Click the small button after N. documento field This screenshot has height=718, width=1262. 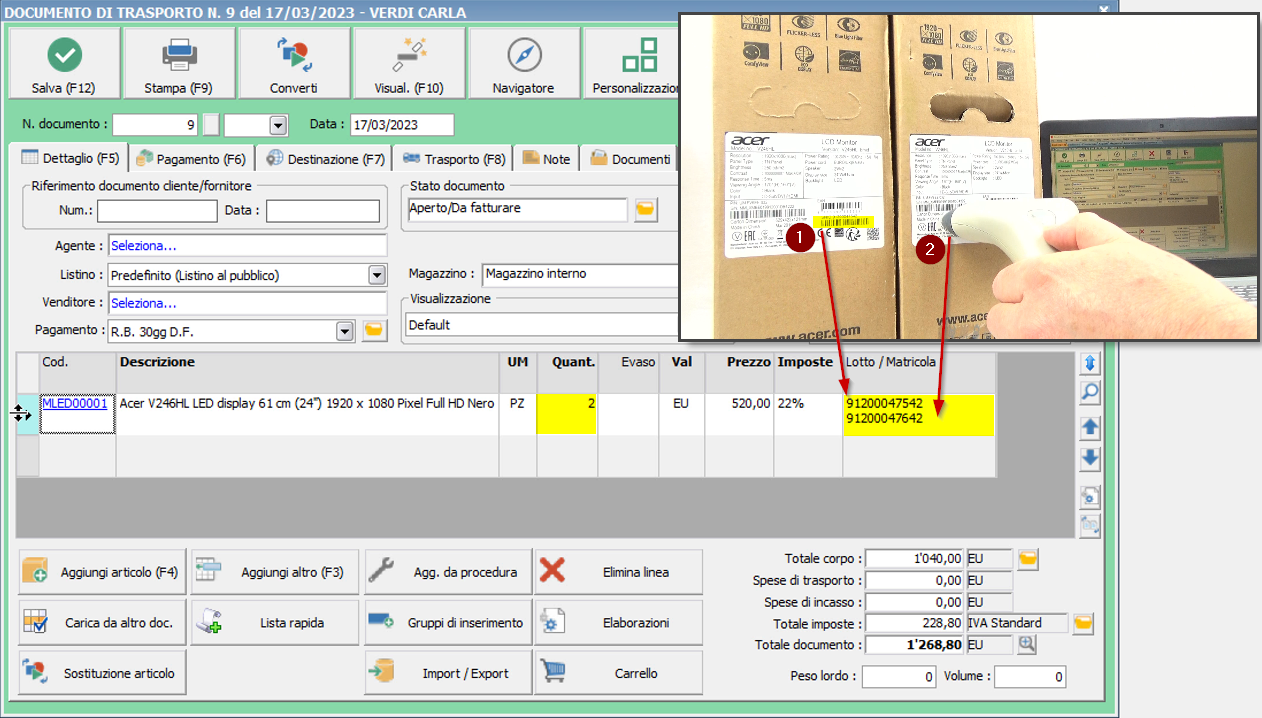point(211,125)
